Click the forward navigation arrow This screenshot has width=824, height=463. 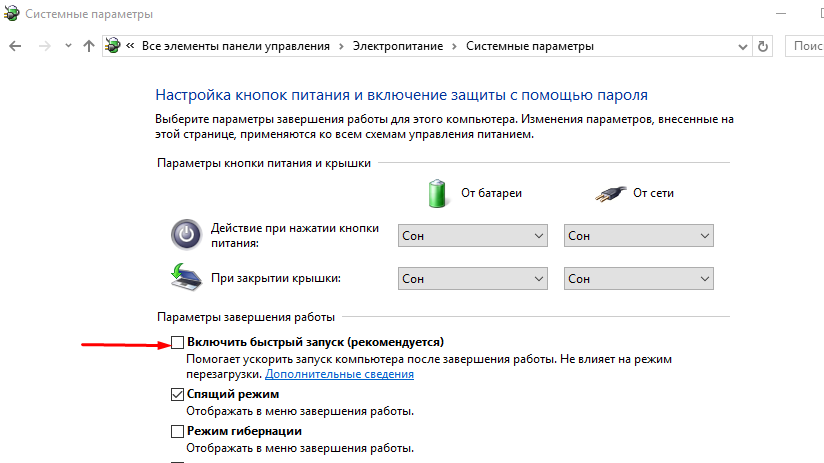(45, 46)
